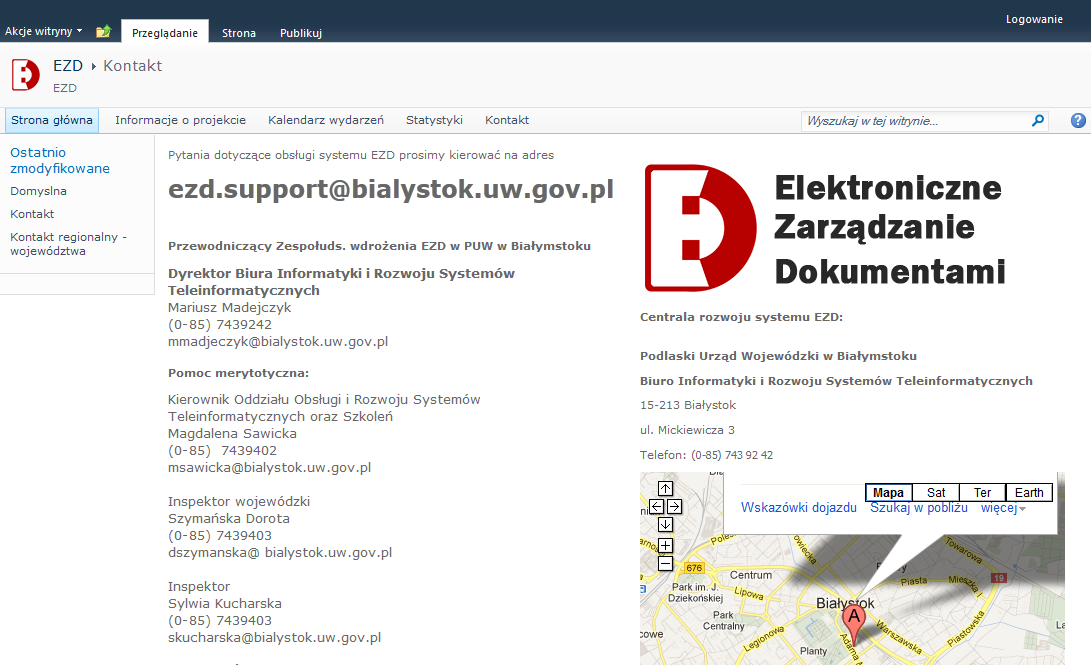
Task: Click Szukaj w pobliżu map link
Action: coord(918,508)
